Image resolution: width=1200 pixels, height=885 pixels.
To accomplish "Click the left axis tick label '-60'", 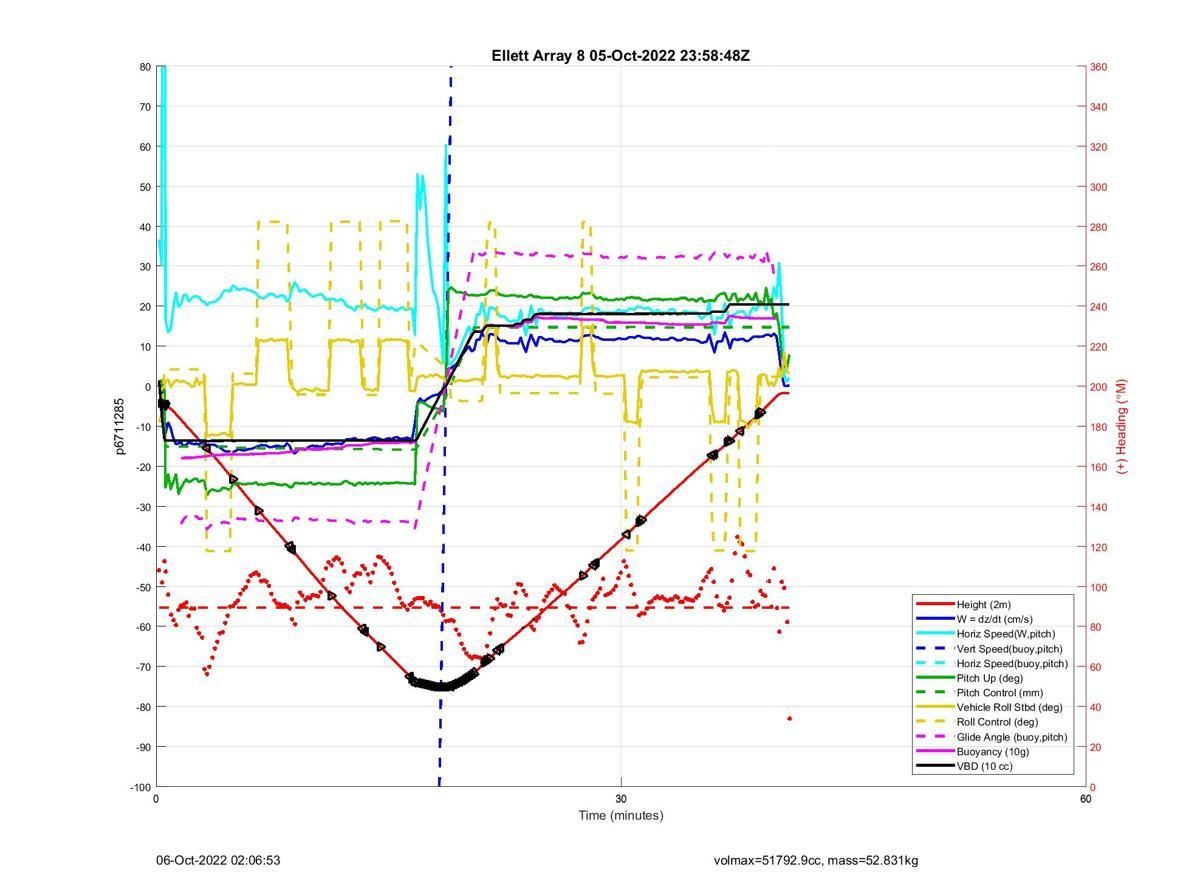I will (x=143, y=627).
